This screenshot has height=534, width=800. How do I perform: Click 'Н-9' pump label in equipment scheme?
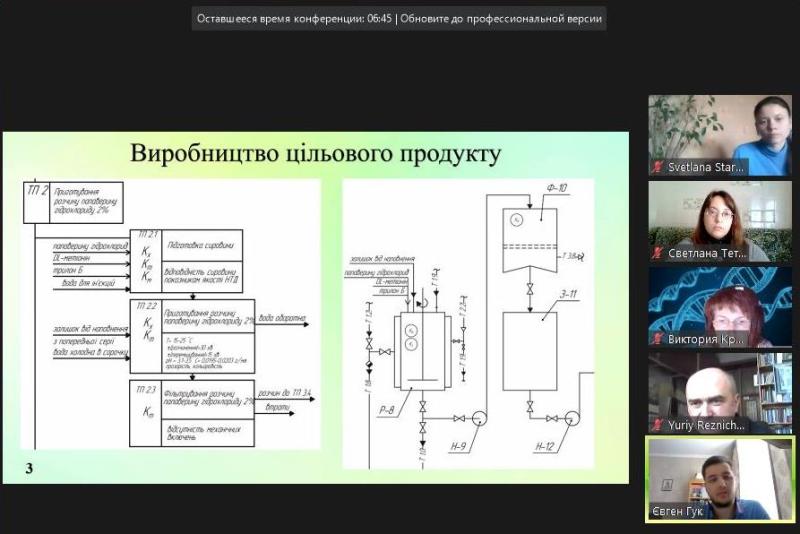[x=458, y=447]
